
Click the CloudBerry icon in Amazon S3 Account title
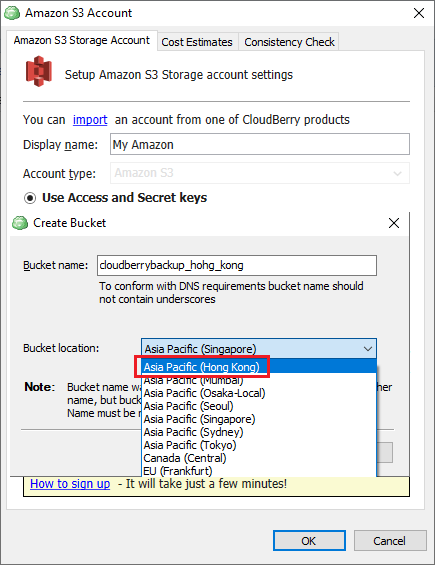12,13
